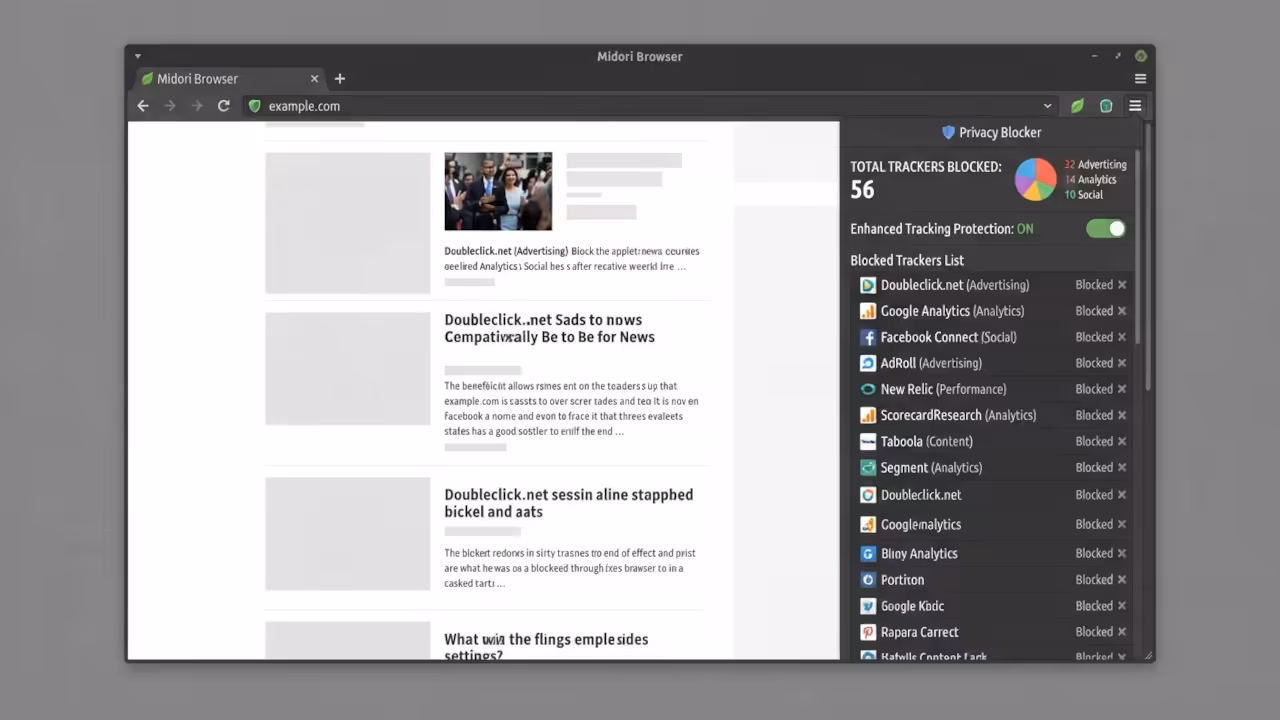Close the Midori Browser tab
Image resolution: width=1280 pixels, height=720 pixels.
point(315,79)
